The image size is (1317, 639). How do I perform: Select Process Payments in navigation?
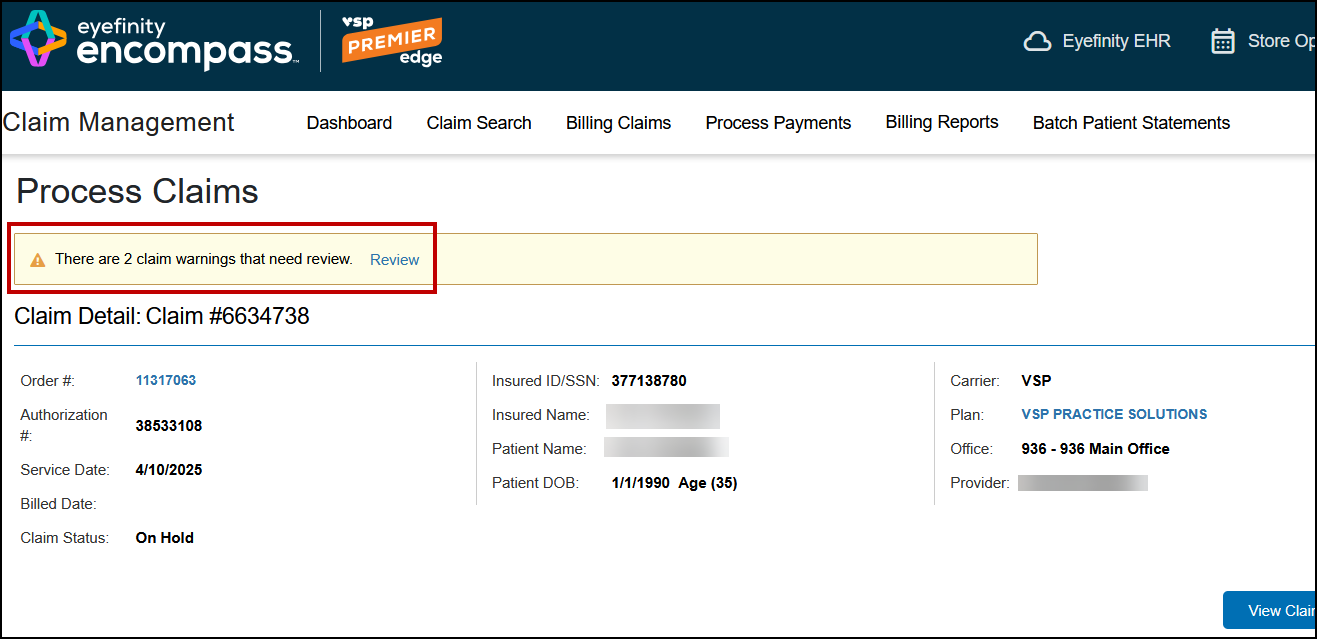[x=778, y=123]
